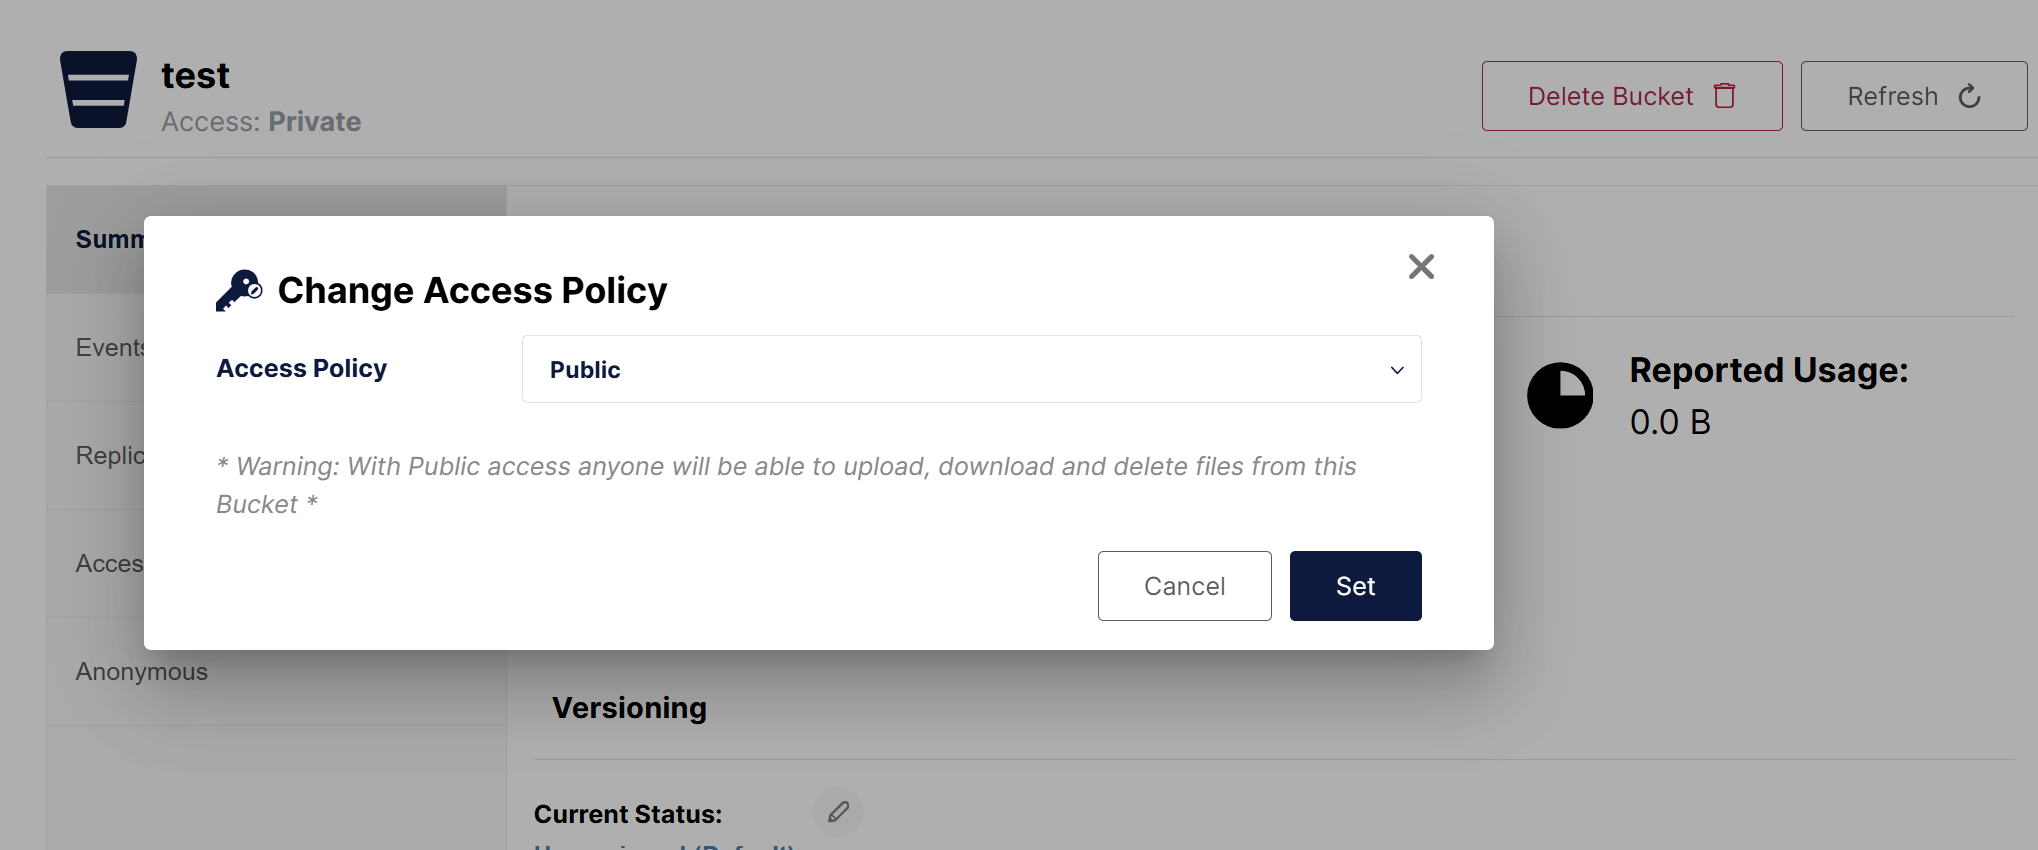Click the pencil icon beside Current Status
The image size is (2038, 850).
point(838,812)
